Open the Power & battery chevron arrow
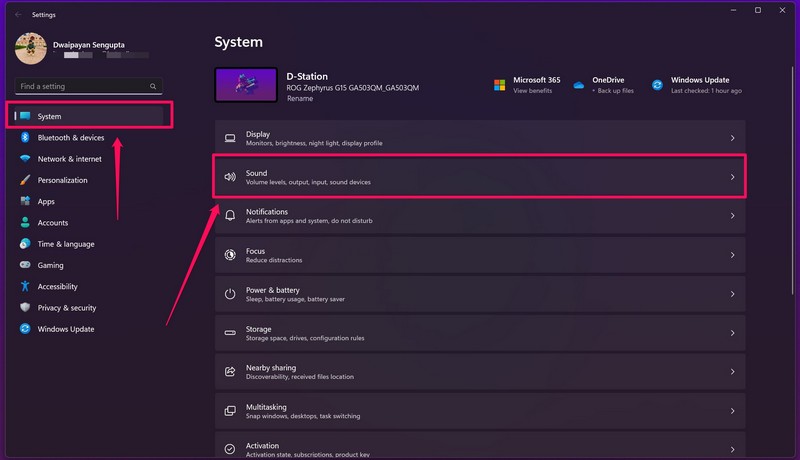 point(732,294)
